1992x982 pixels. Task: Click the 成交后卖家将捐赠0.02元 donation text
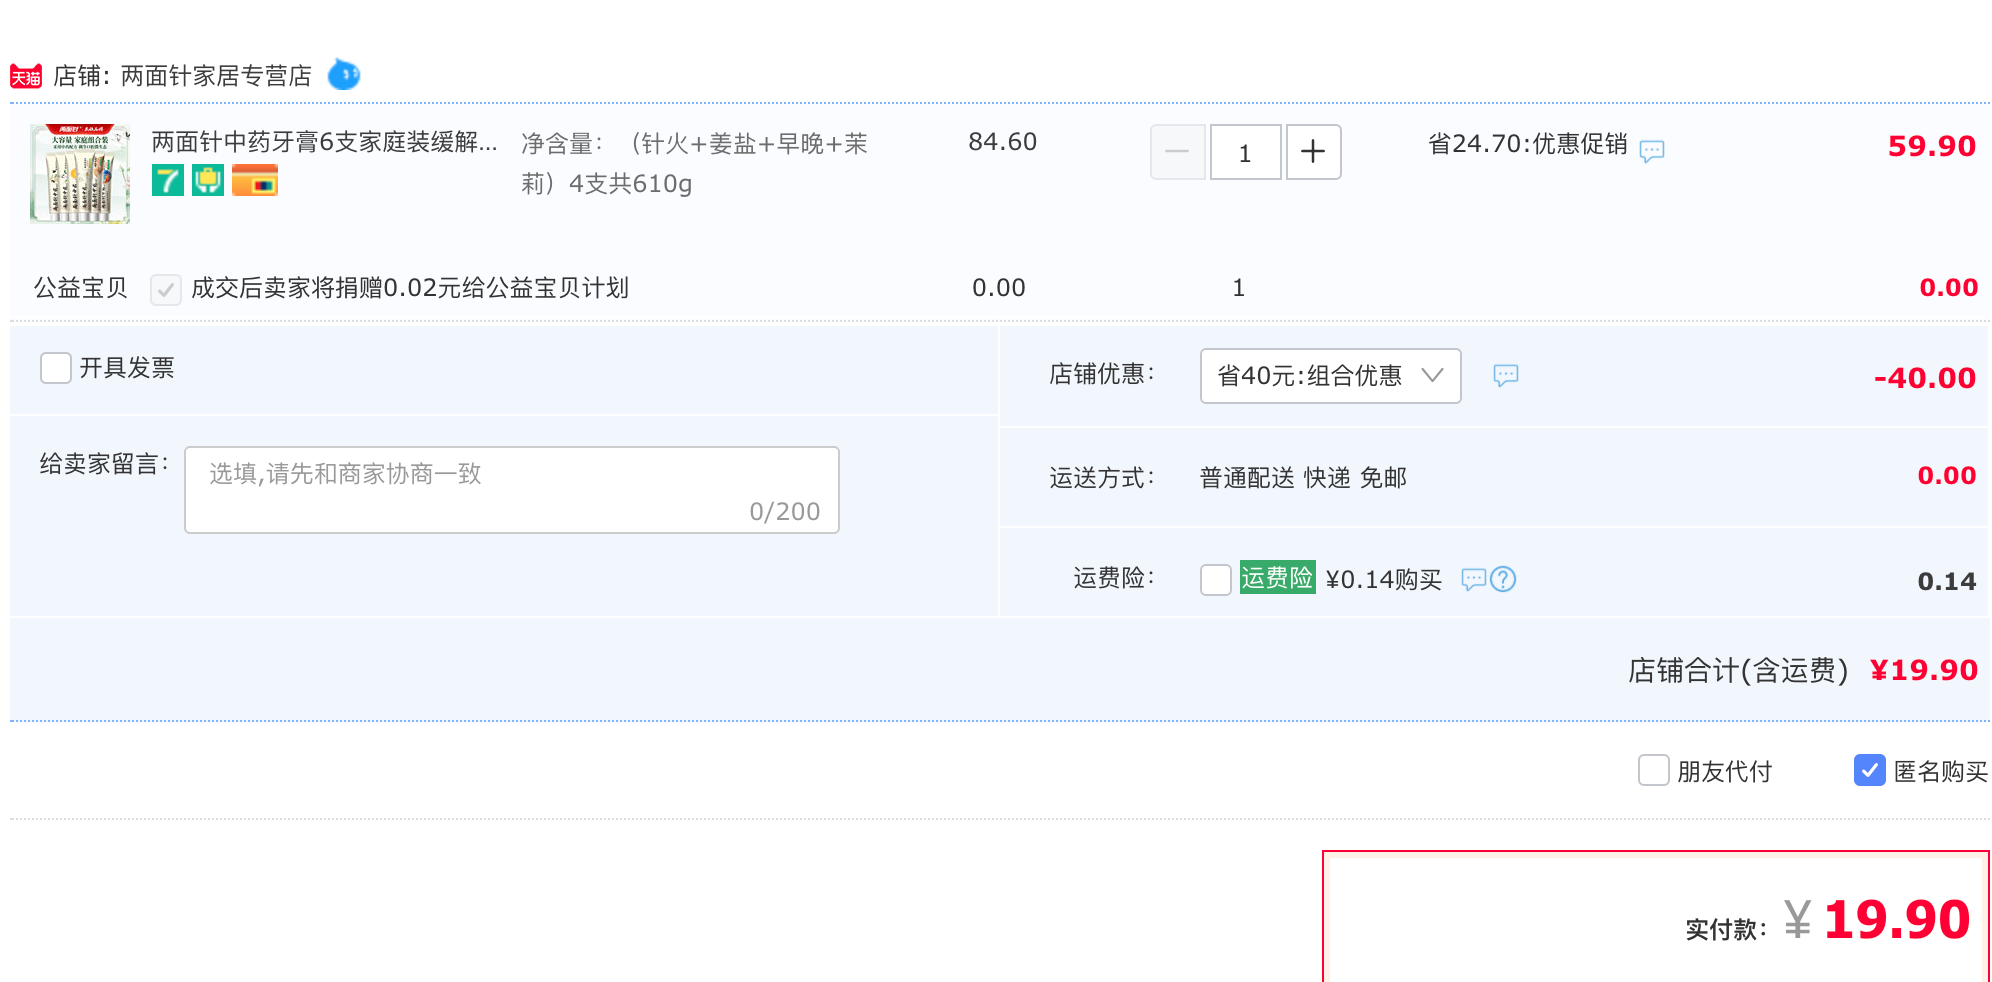point(410,288)
